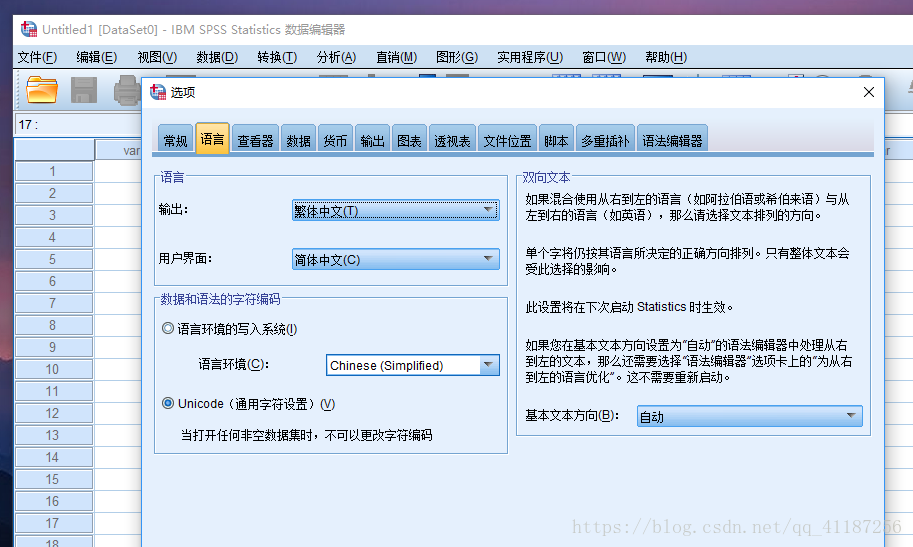Open the 实用程序(U) menu
913x547 pixels.
[x=530, y=57]
